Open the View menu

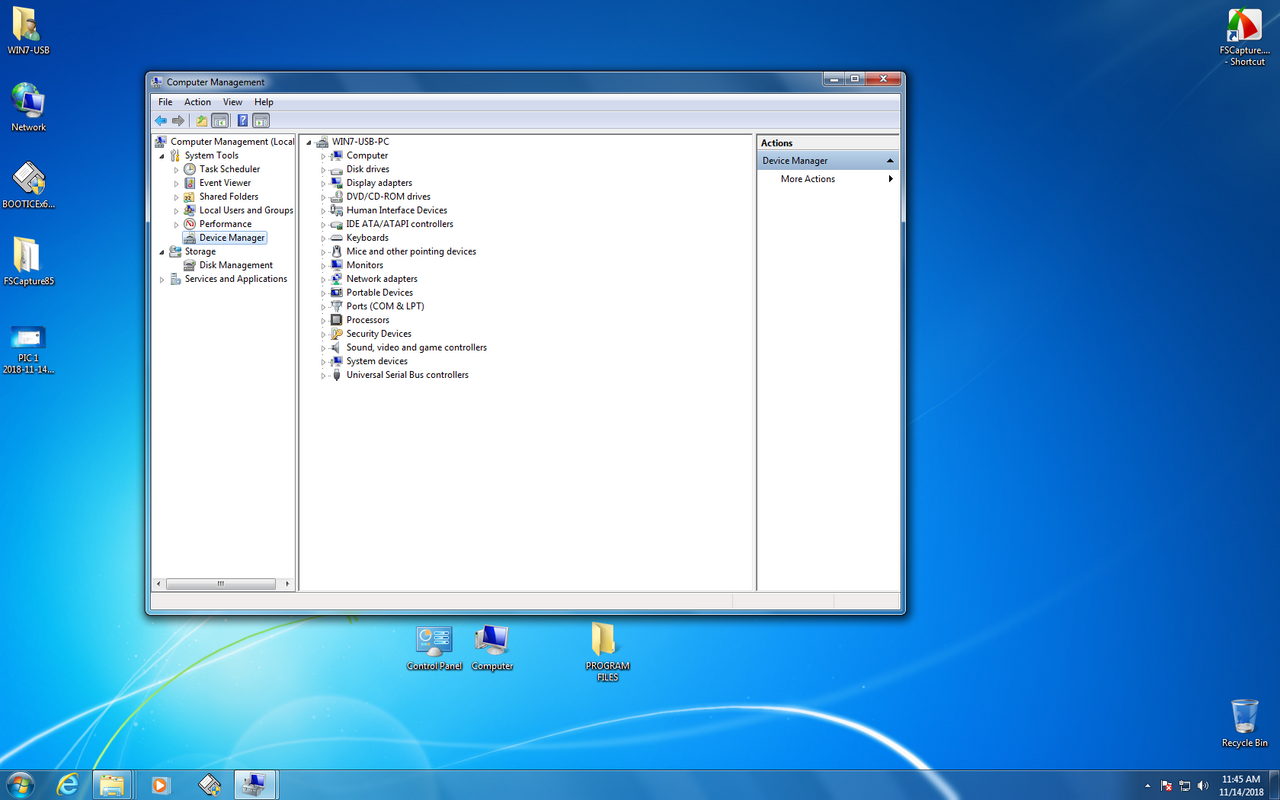[x=232, y=102]
